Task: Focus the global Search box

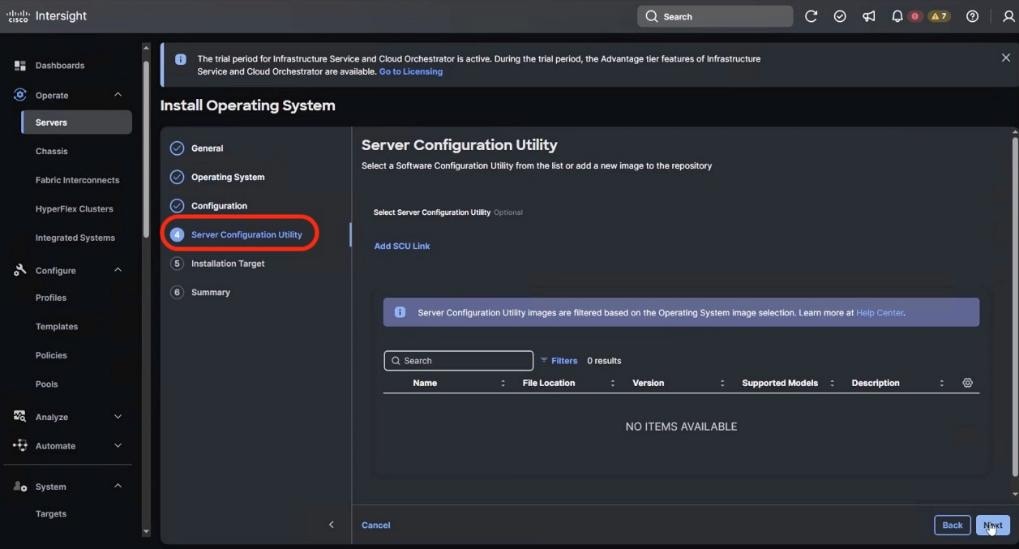Action: 715,16
